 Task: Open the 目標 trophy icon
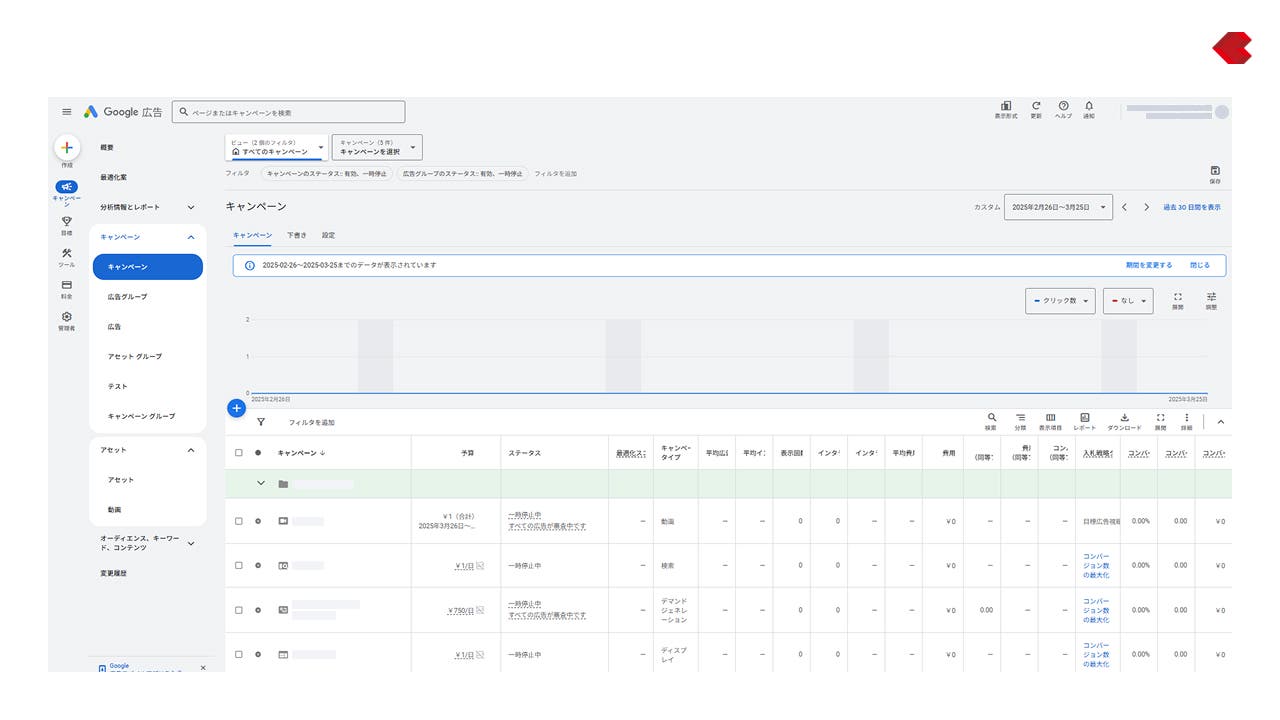(67, 221)
